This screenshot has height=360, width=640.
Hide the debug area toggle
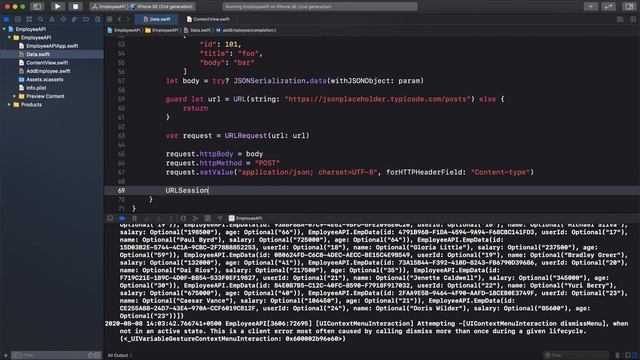(110, 218)
